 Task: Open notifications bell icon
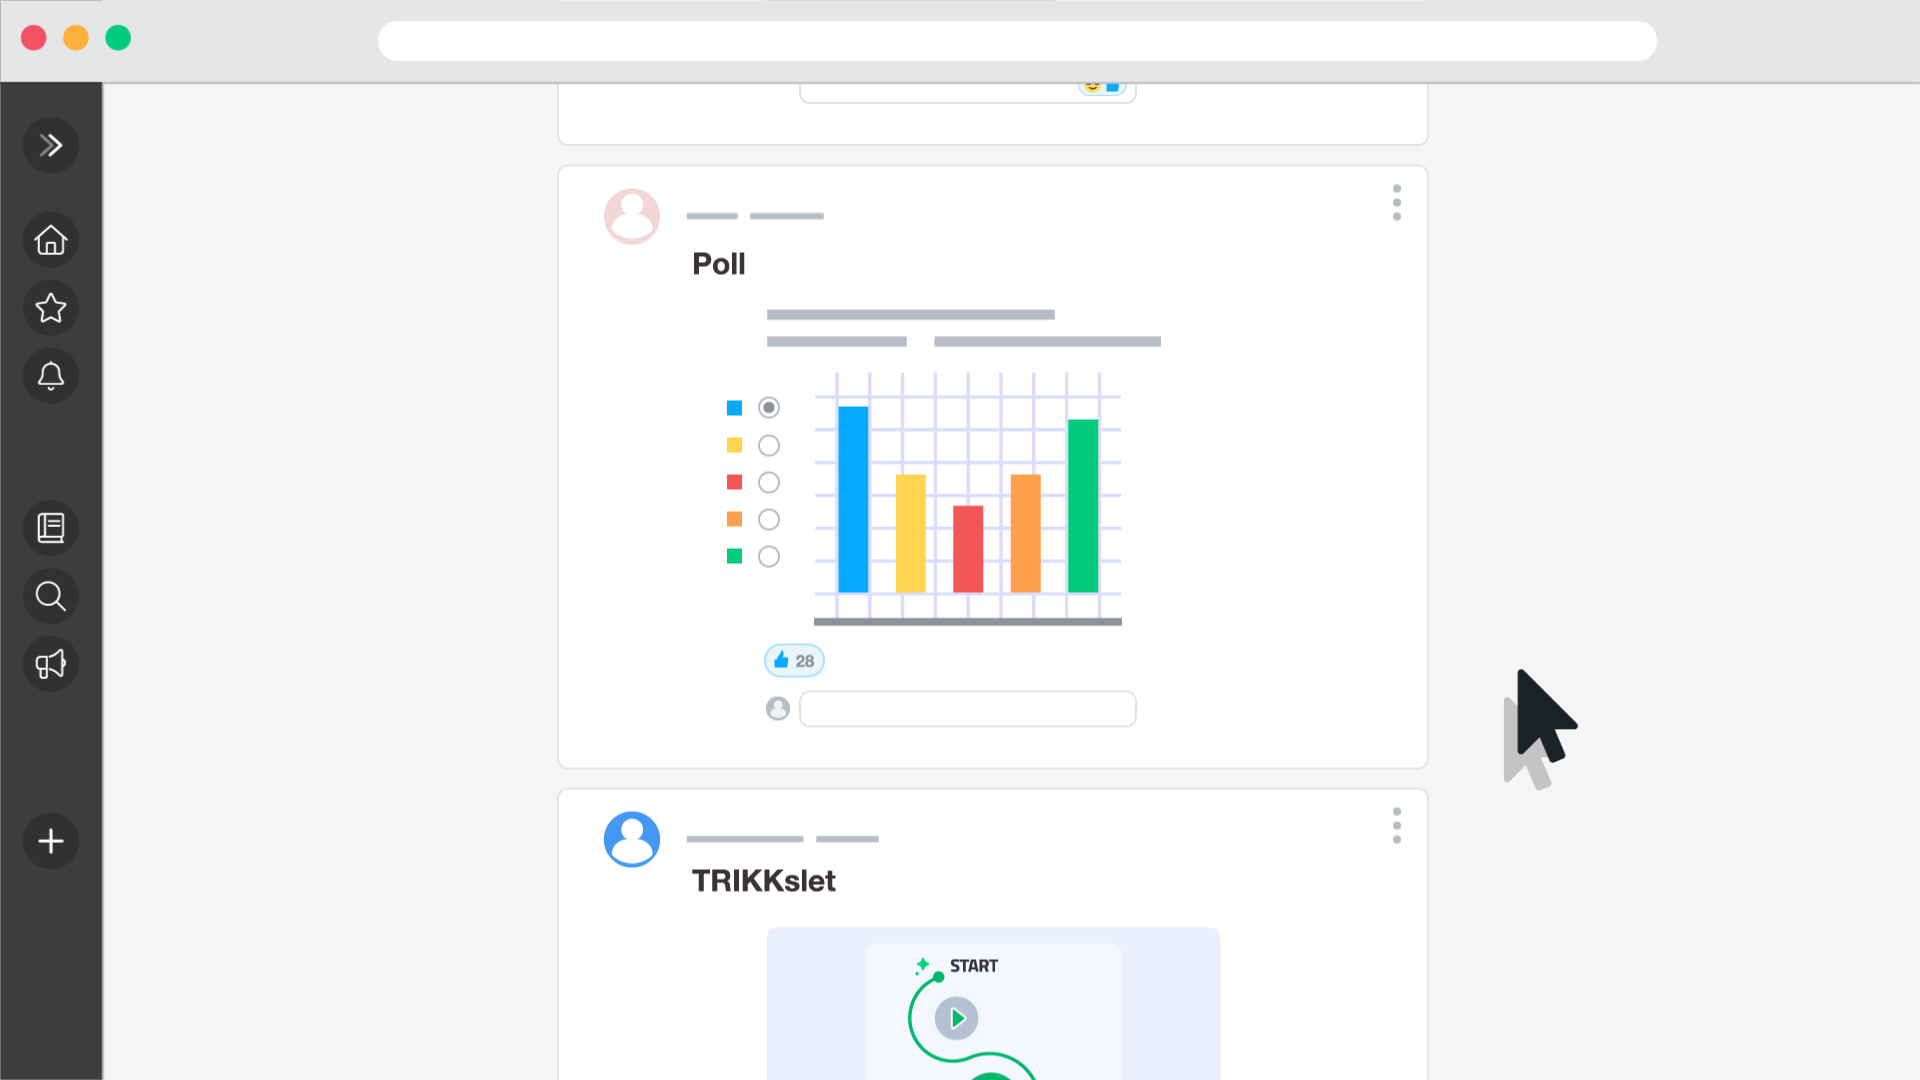[x=51, y=376]
